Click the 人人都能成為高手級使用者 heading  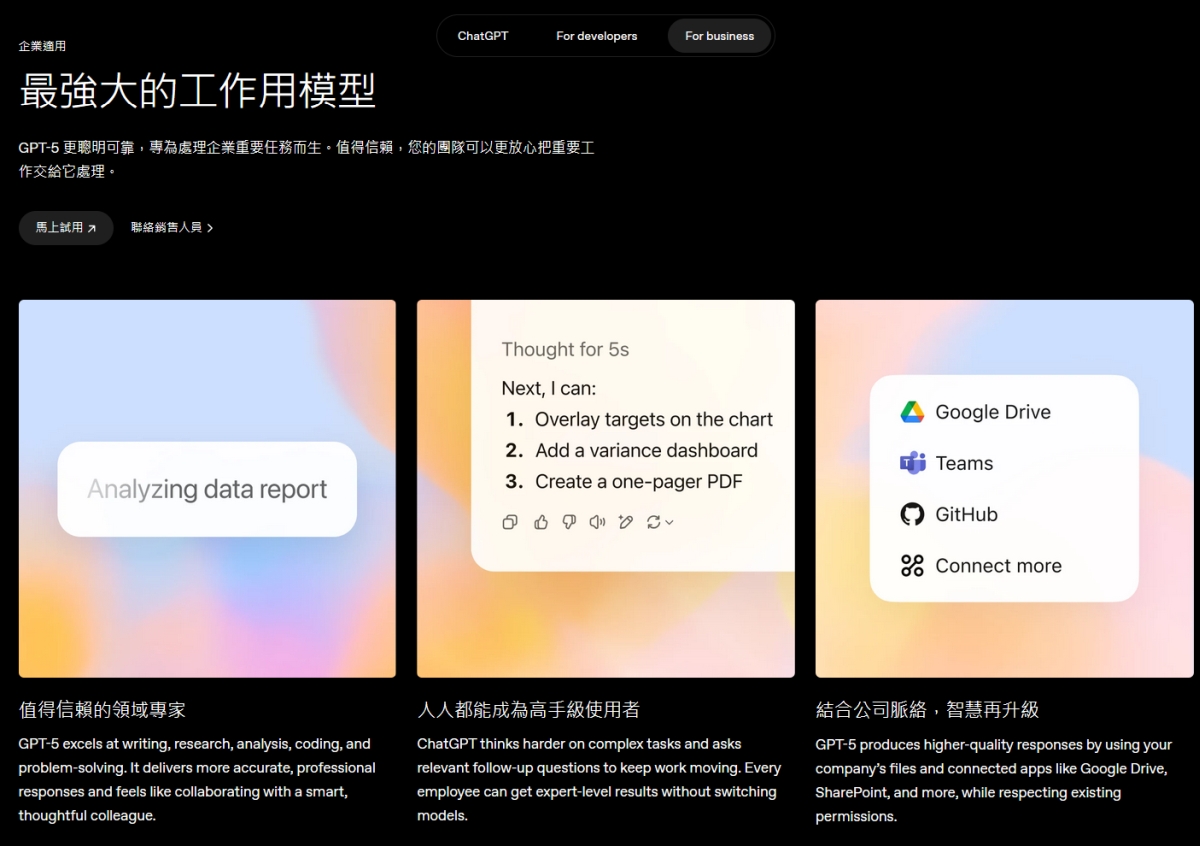(x=528, y=710)
